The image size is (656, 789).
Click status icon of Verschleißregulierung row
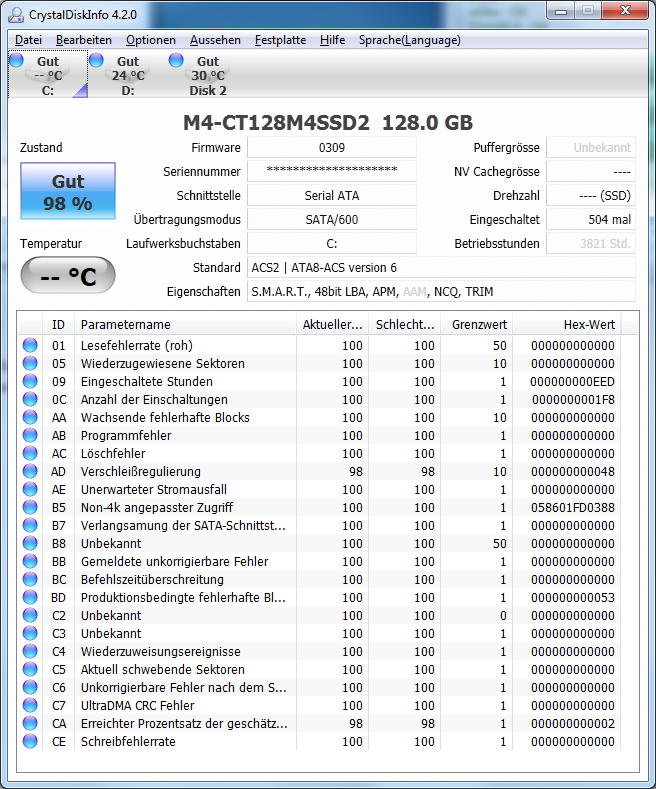[x=30, y=471]
